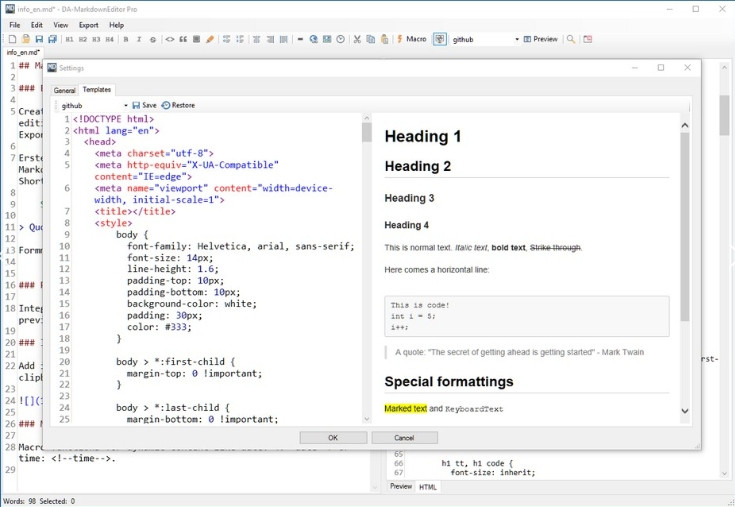The width and height of the screenshot is (735, 507).
Task: Click the magnifier search icon in toolbar
Action: pos(571,39)
